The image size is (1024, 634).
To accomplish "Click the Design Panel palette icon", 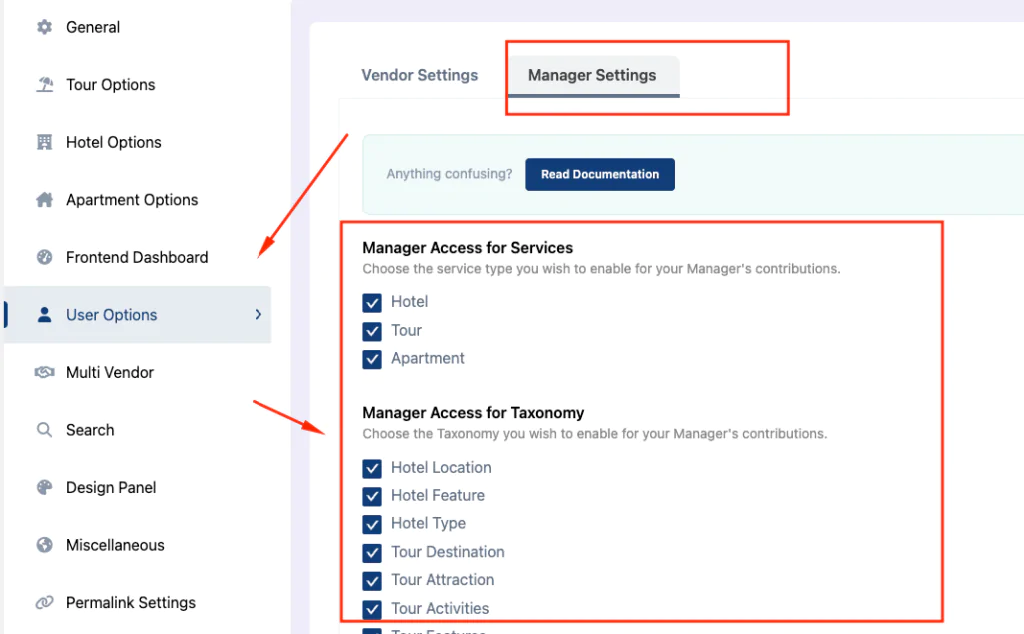I will (44, 487).
